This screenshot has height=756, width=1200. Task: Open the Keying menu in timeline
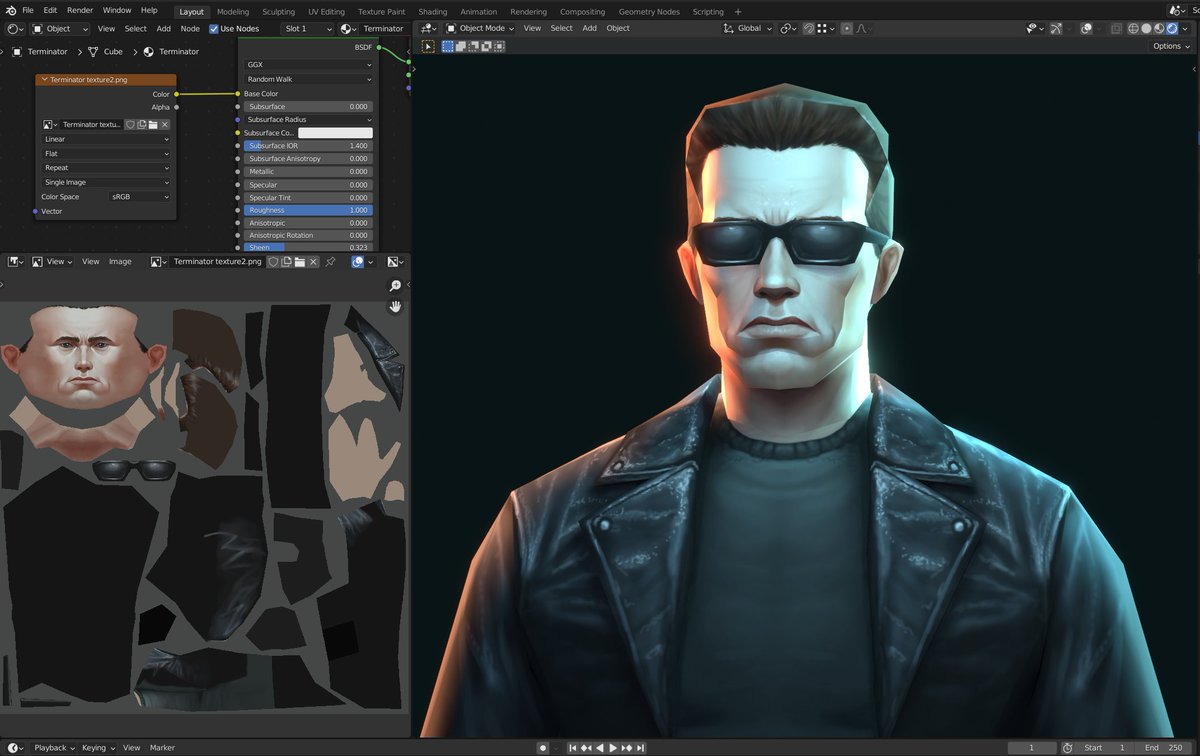point(97,747)
